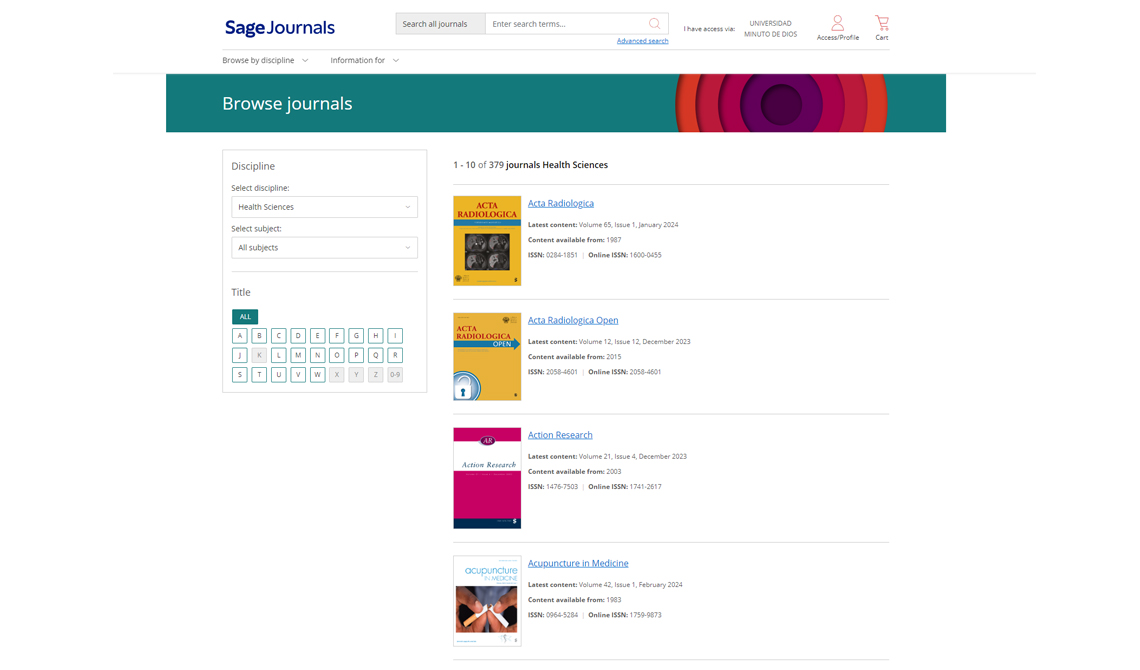Viewport: 1140px width, 670px height.
Task: Open the Health Sciences discipline dropdown
Action: [x=324, y=207]
